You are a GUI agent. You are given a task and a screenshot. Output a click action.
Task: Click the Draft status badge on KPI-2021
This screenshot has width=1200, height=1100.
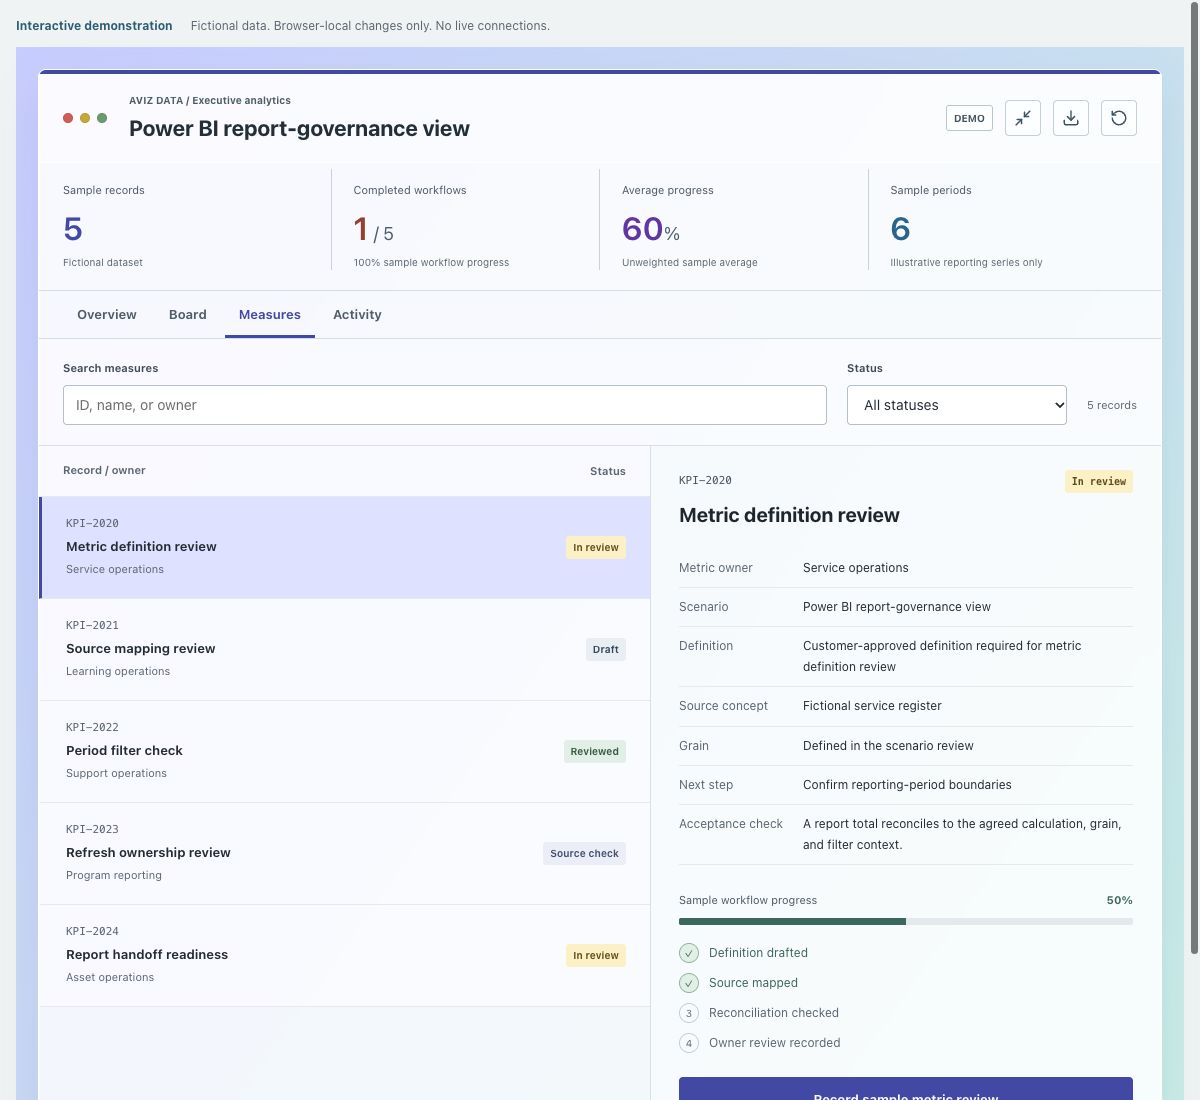tap(606, 649)
